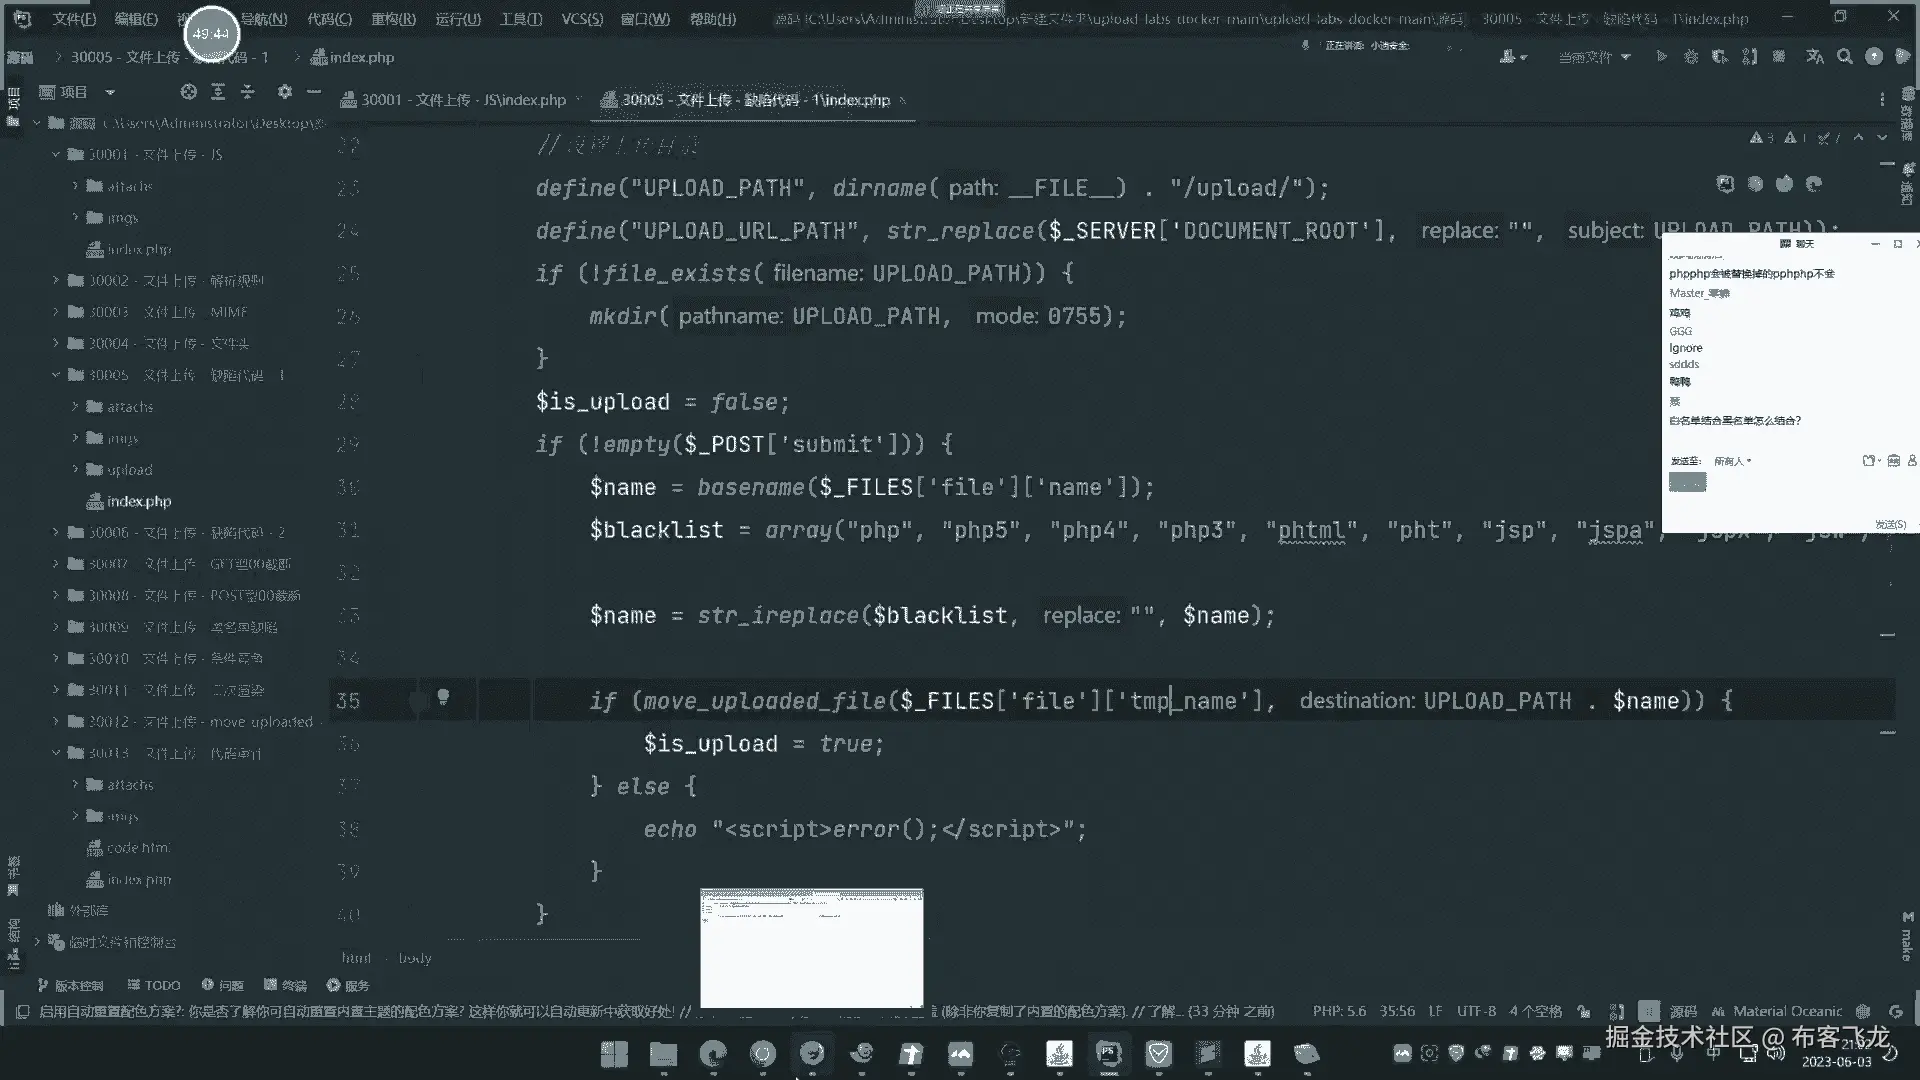Open Project panel settings gear
The height and width of the screenshot is (1080, 1920).
(x=285, y=92)
